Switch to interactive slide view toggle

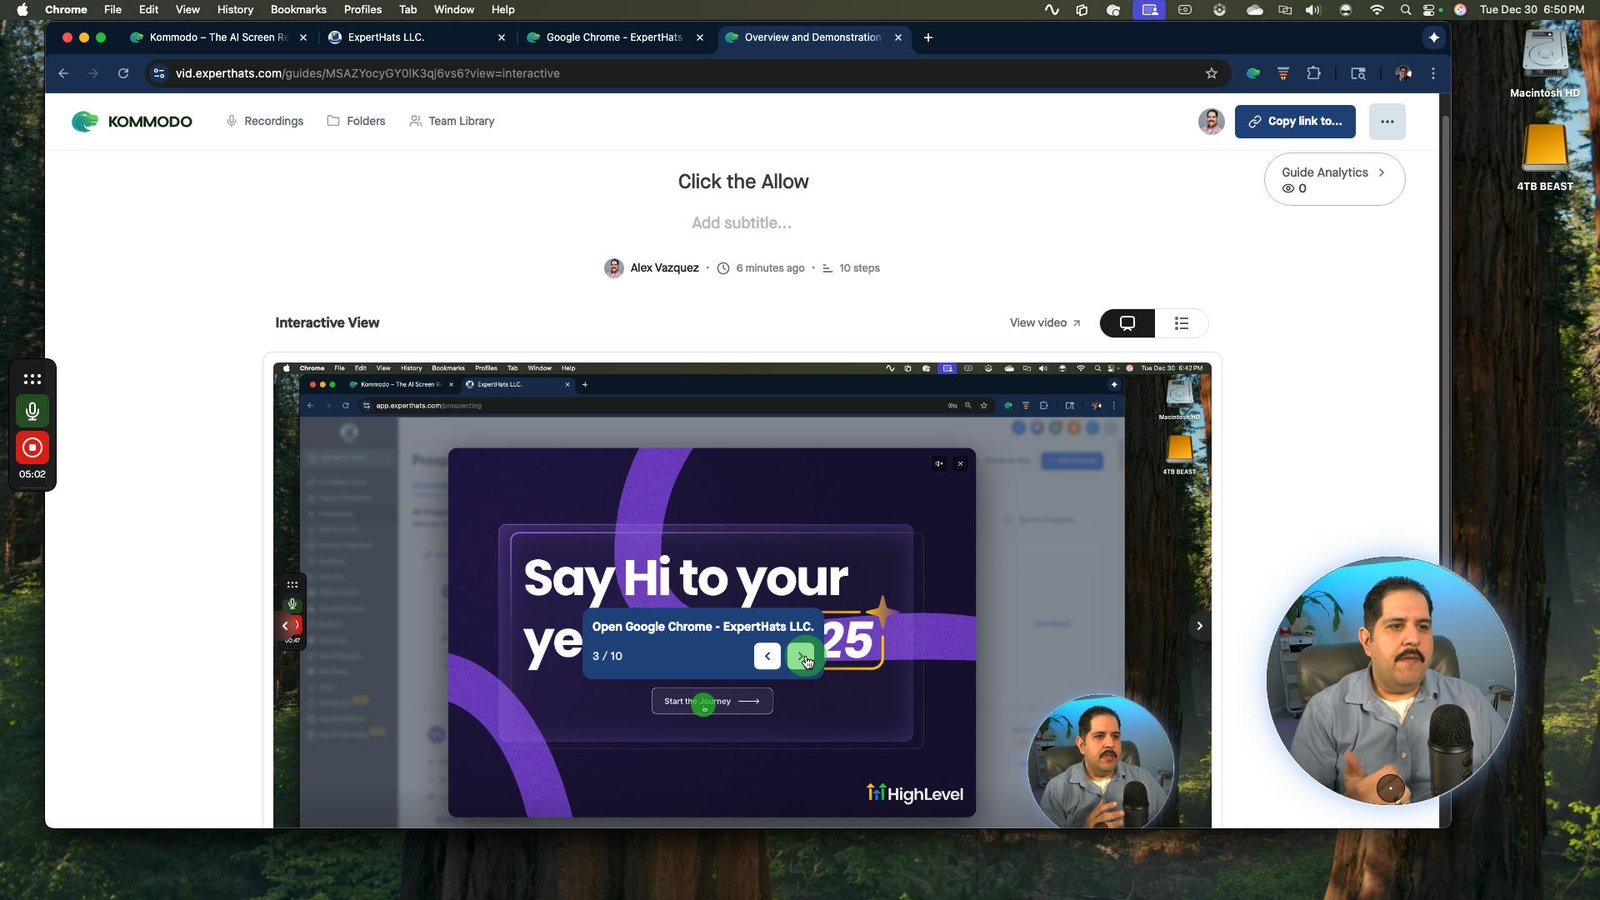(x=1127, y=323)
